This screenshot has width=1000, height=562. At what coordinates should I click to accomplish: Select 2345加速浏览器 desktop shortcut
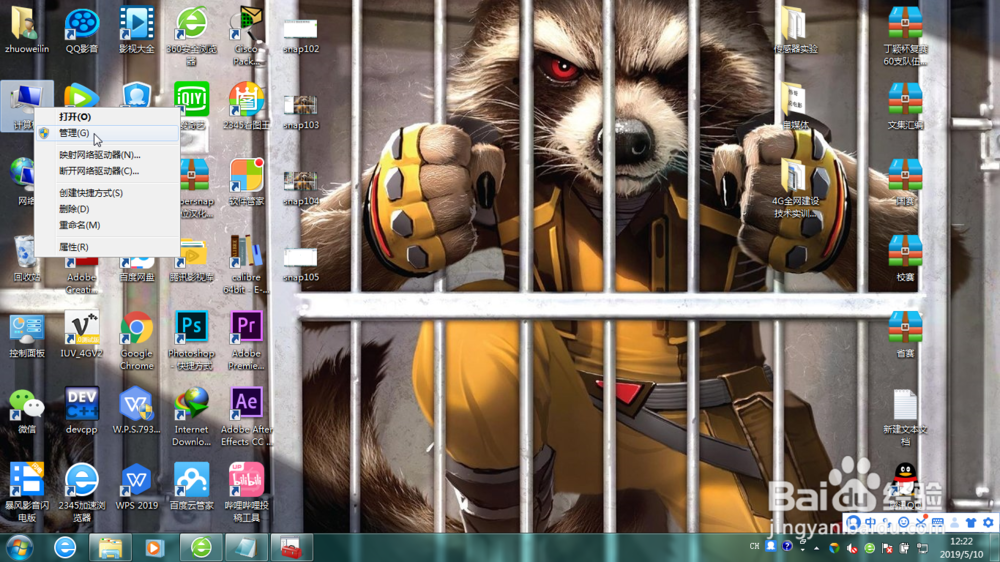[x=82, y=492]
